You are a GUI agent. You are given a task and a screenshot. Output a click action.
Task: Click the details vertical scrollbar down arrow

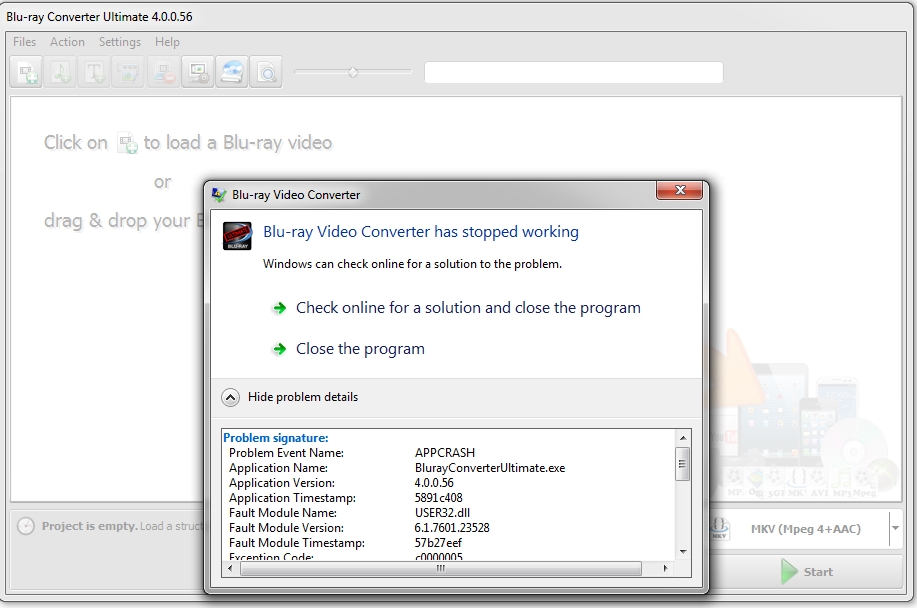coord(682,552)
